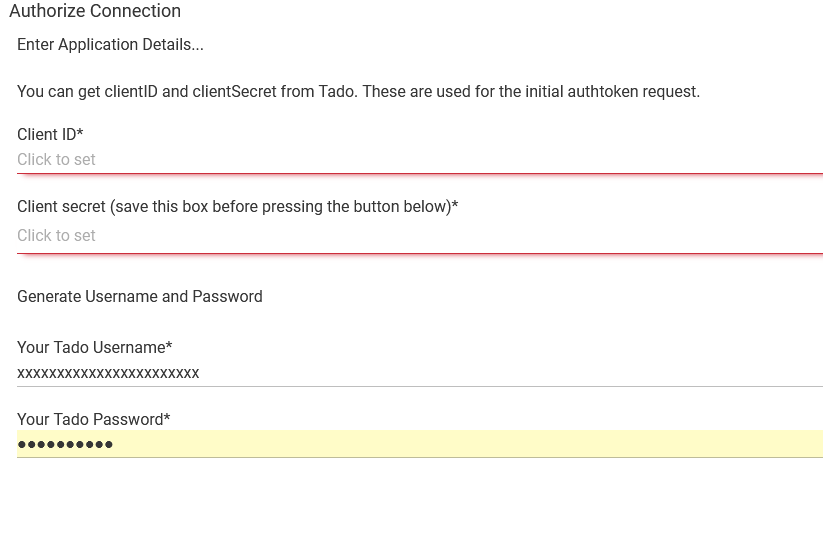Click Generate Username and Password text

140,297
